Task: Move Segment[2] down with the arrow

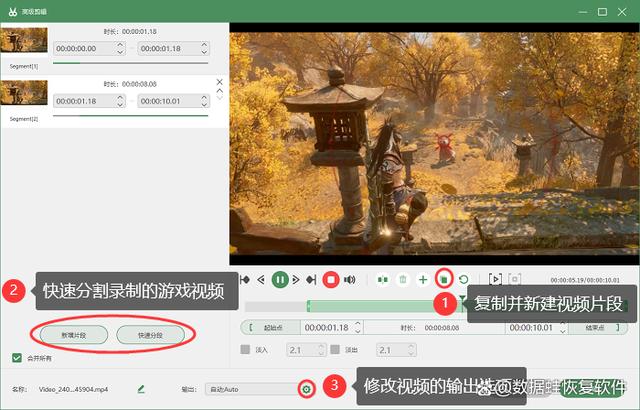Action: tap(220, 98)
